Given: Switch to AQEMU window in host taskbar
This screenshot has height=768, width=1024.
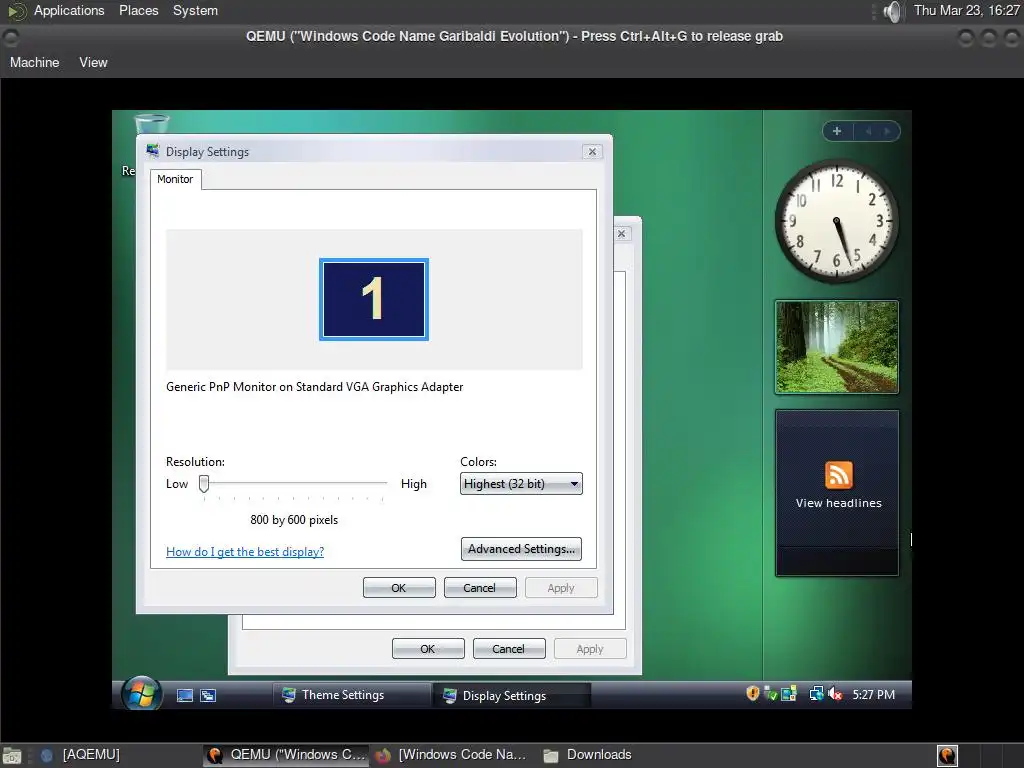Looking at the screenshot, I should pos(82,755).
